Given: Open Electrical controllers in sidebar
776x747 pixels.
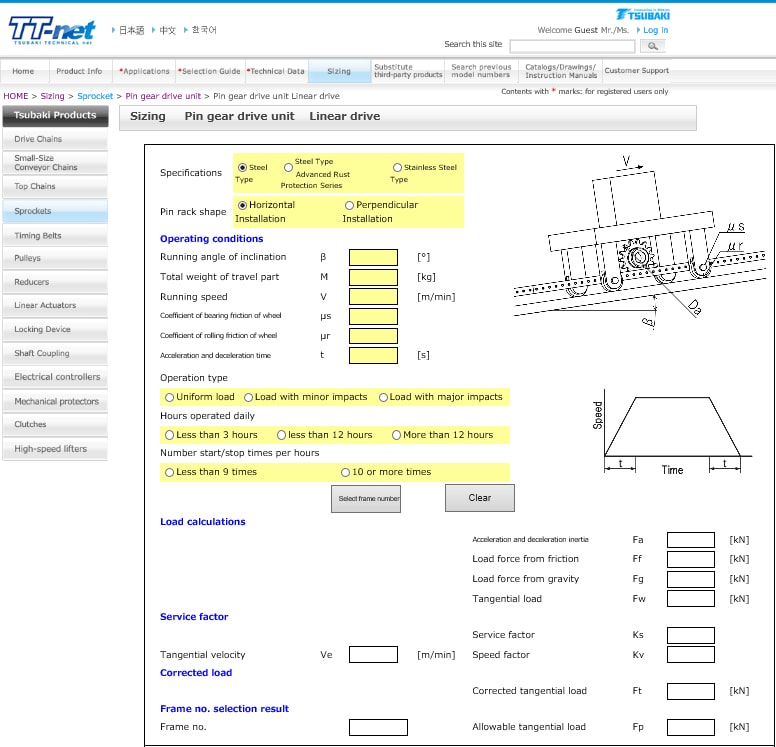Looking at the screenshot, I should (55, 377).
